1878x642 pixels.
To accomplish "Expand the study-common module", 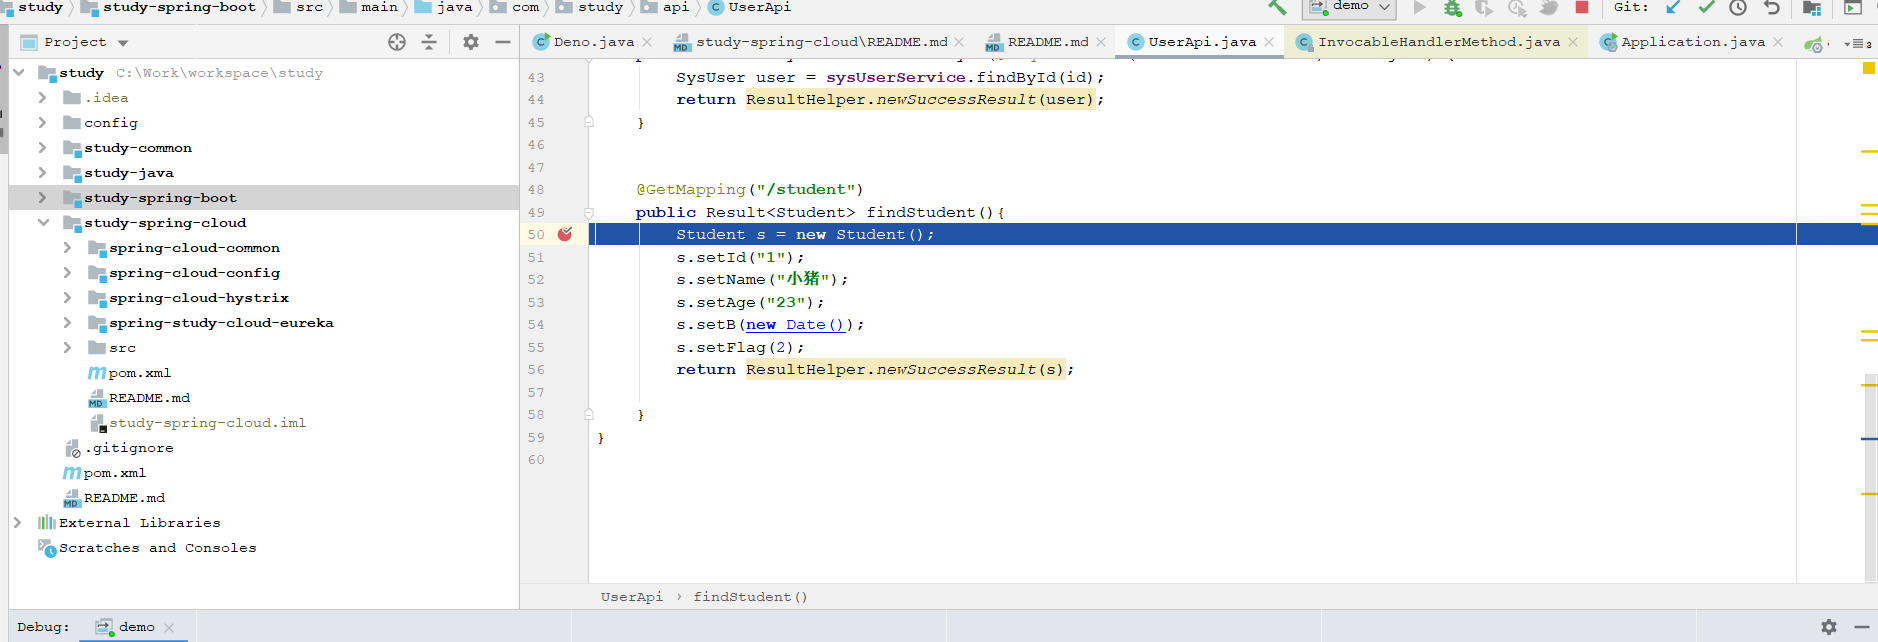I will [42, 147].
